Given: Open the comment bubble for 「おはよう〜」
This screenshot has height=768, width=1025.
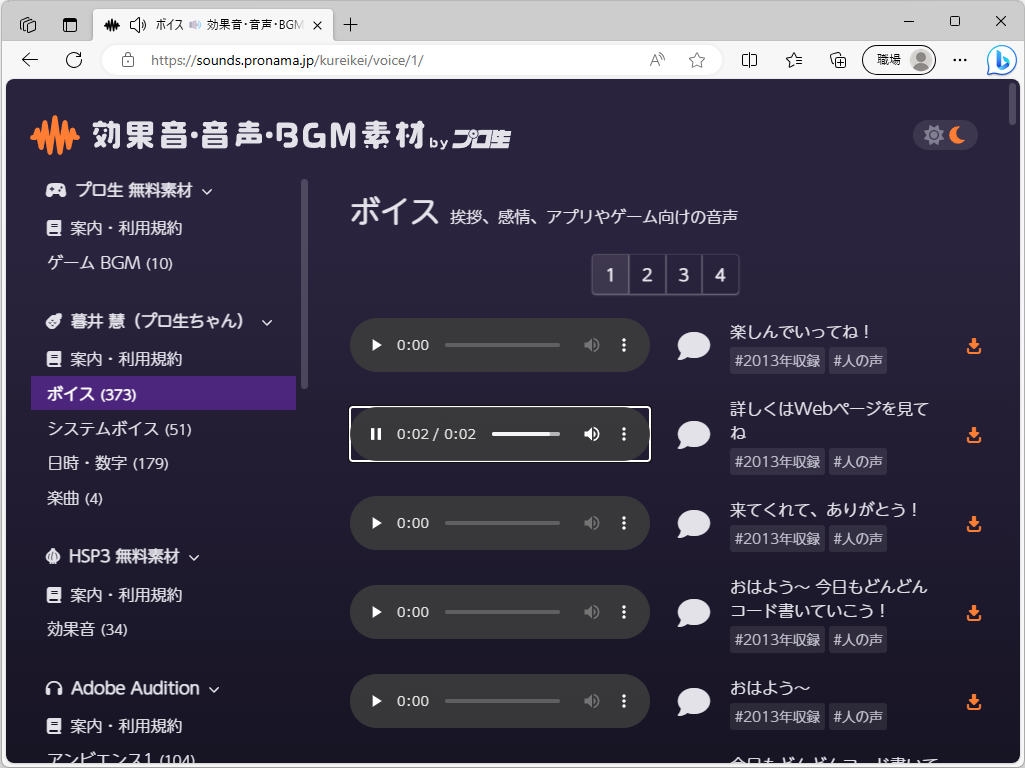Looking at the screenshot, I should coord(693,701).
